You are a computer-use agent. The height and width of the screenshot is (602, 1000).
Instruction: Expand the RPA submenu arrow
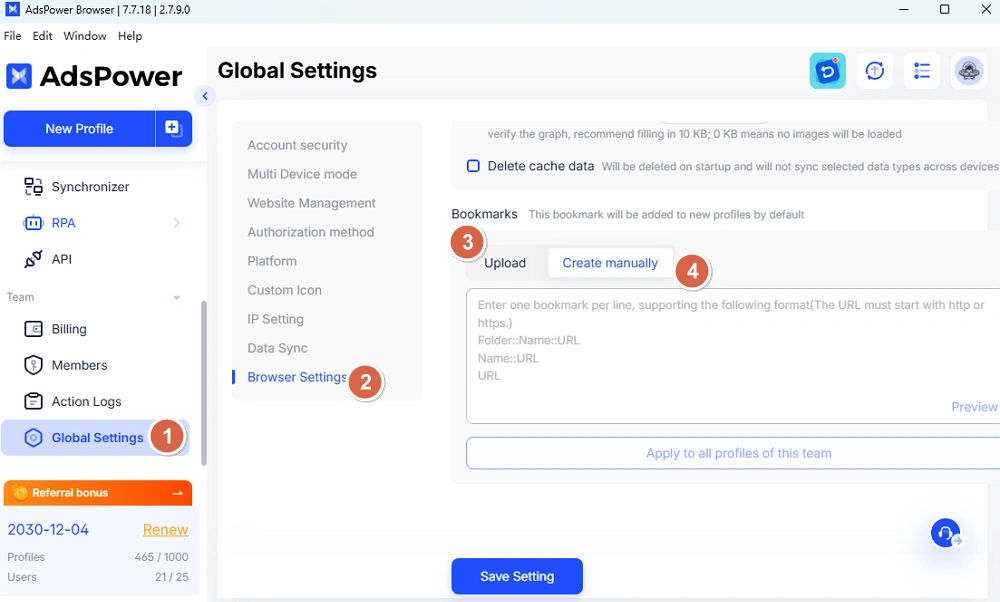177,223
